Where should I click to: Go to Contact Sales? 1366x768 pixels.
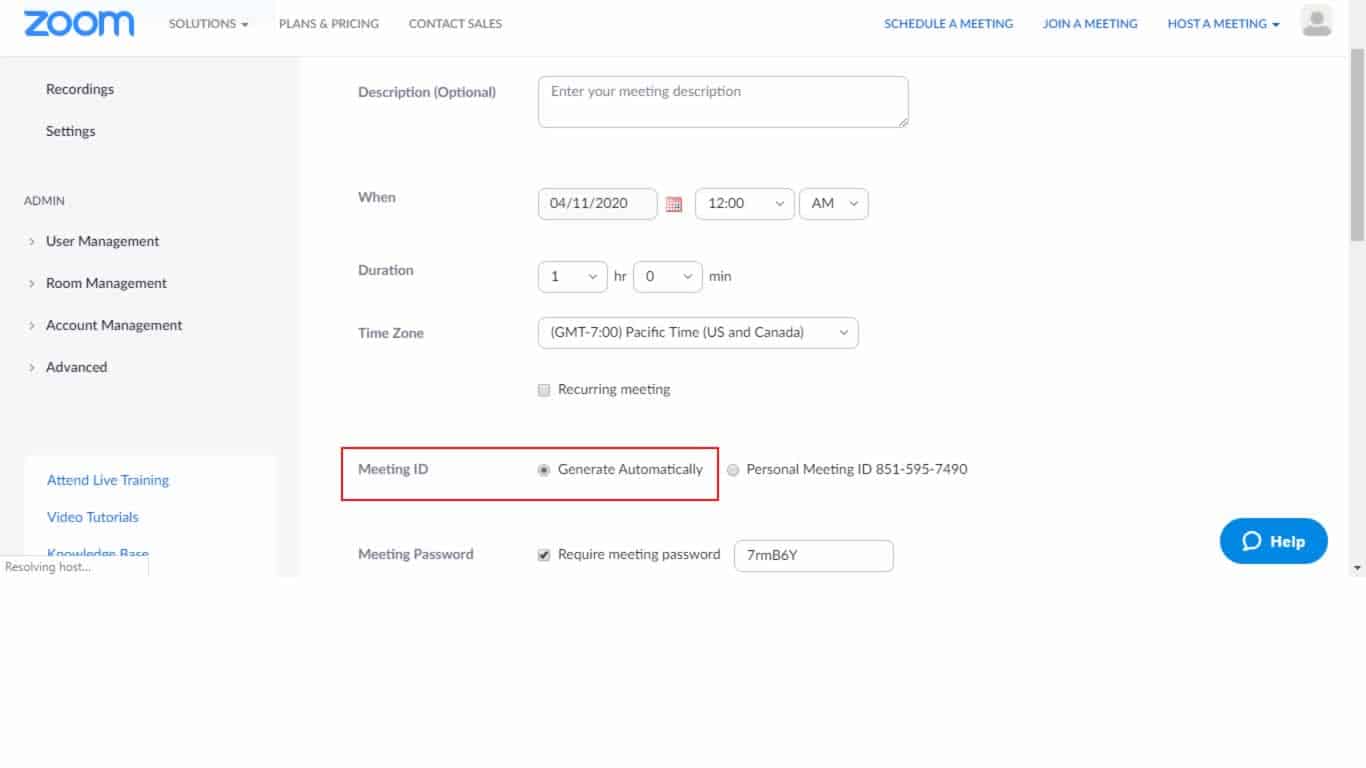point(455,23)
